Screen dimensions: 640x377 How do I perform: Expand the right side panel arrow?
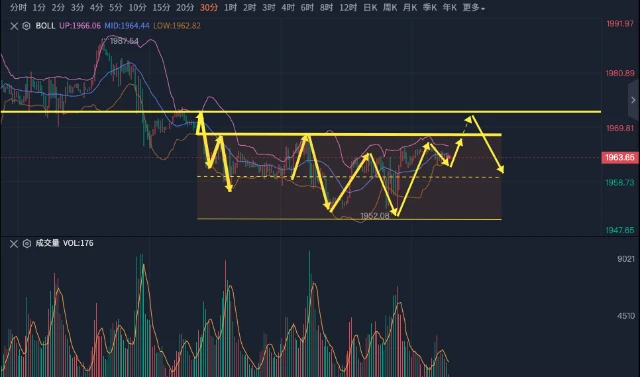(633, 100)
